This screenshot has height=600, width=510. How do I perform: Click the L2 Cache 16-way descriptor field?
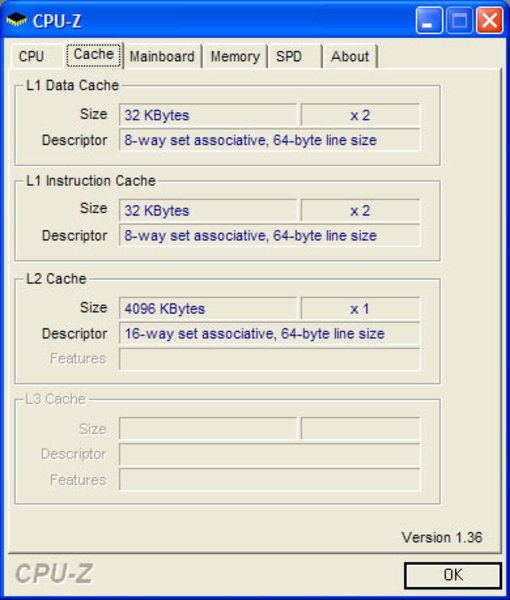coord(270,334)
